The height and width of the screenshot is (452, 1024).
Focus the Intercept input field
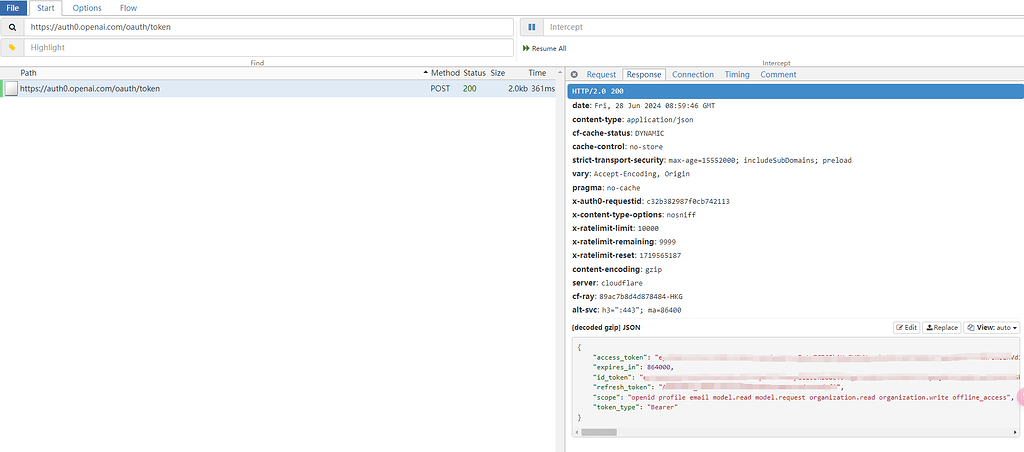(x=783, y=27)
